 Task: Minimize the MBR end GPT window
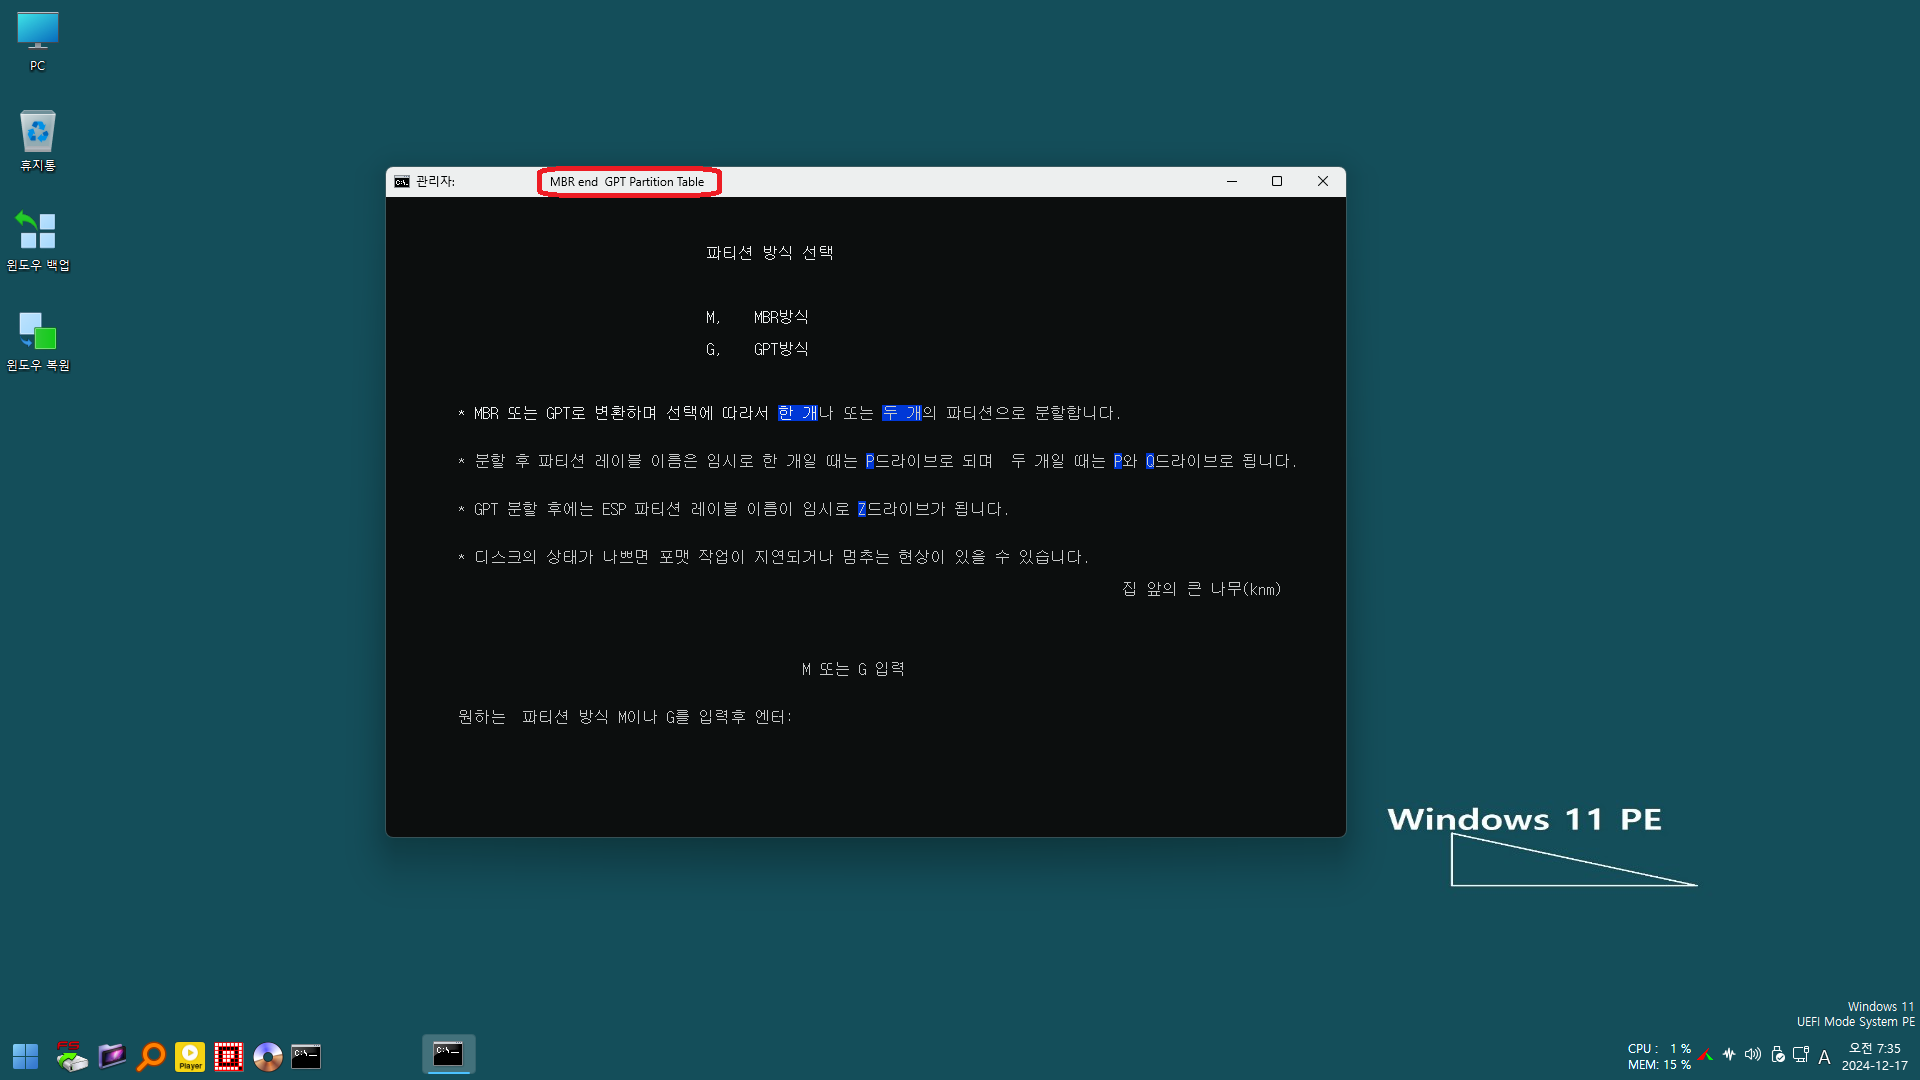(x=1232, y=182)
